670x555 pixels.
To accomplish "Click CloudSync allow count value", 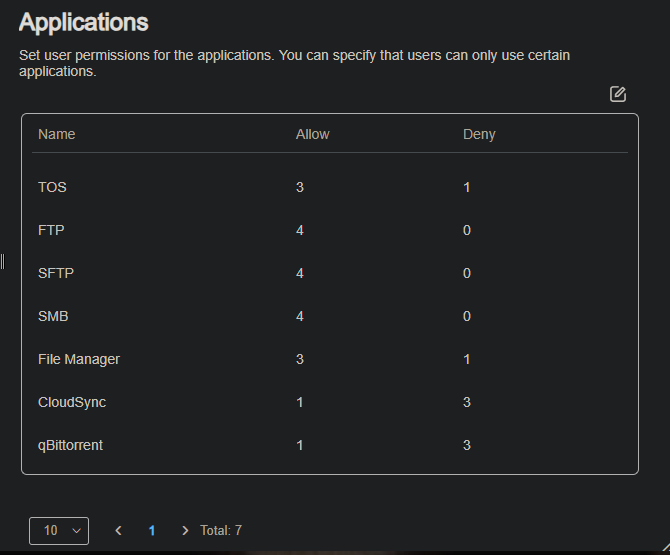I will (x=300, y=402).
